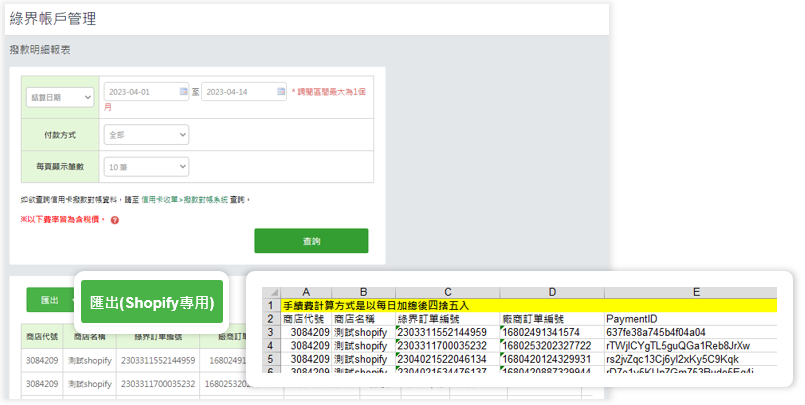Click the spreadsheet select-all corner triangle
The height and width of the screenshot is (405, 805).
[270, 292]
